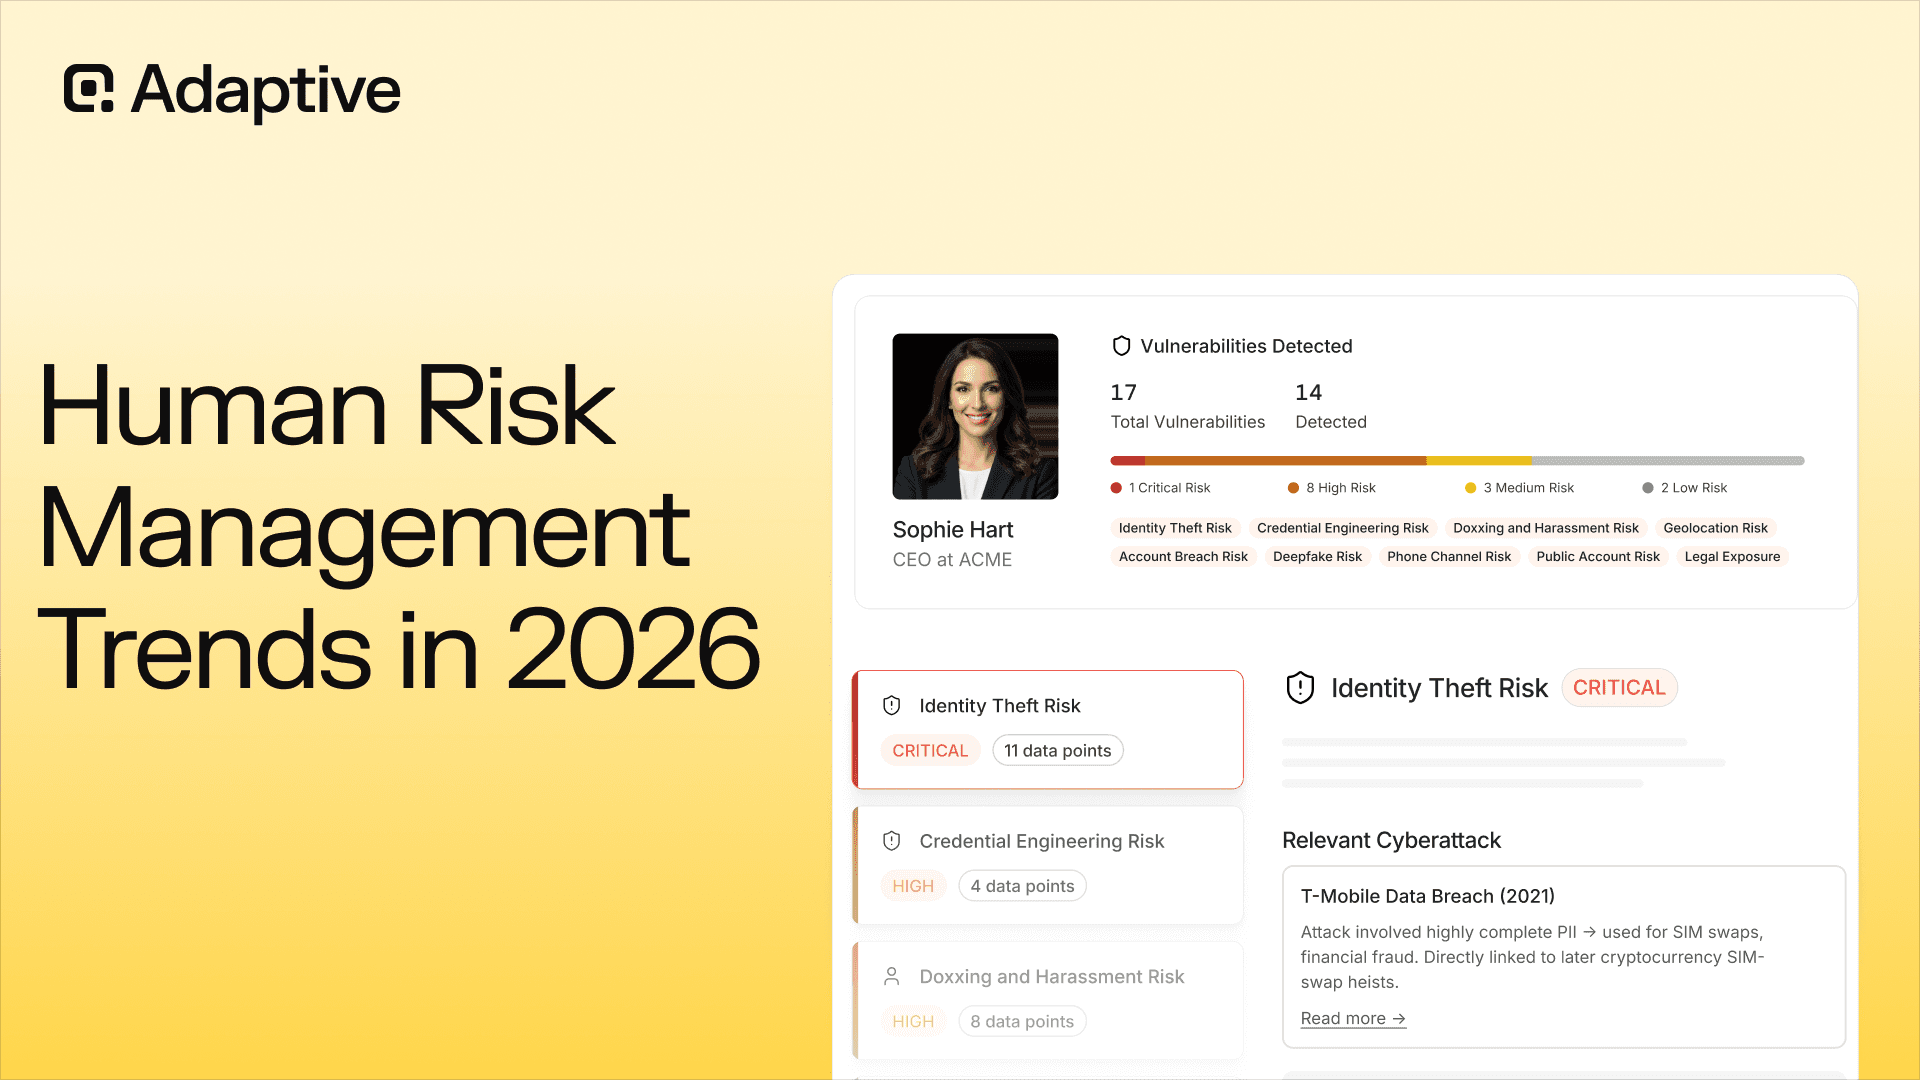This screenshot has height=1080, width=1920.
Task: Click the yellow medium-risk segment of risk bar
Action: pos(1478,461)
